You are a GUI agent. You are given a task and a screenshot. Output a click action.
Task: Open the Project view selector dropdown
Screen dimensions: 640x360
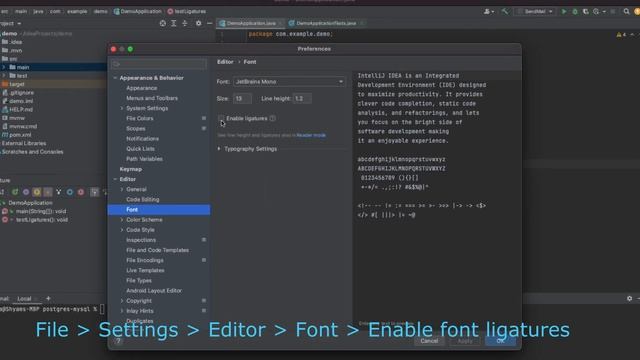point(11,24)
